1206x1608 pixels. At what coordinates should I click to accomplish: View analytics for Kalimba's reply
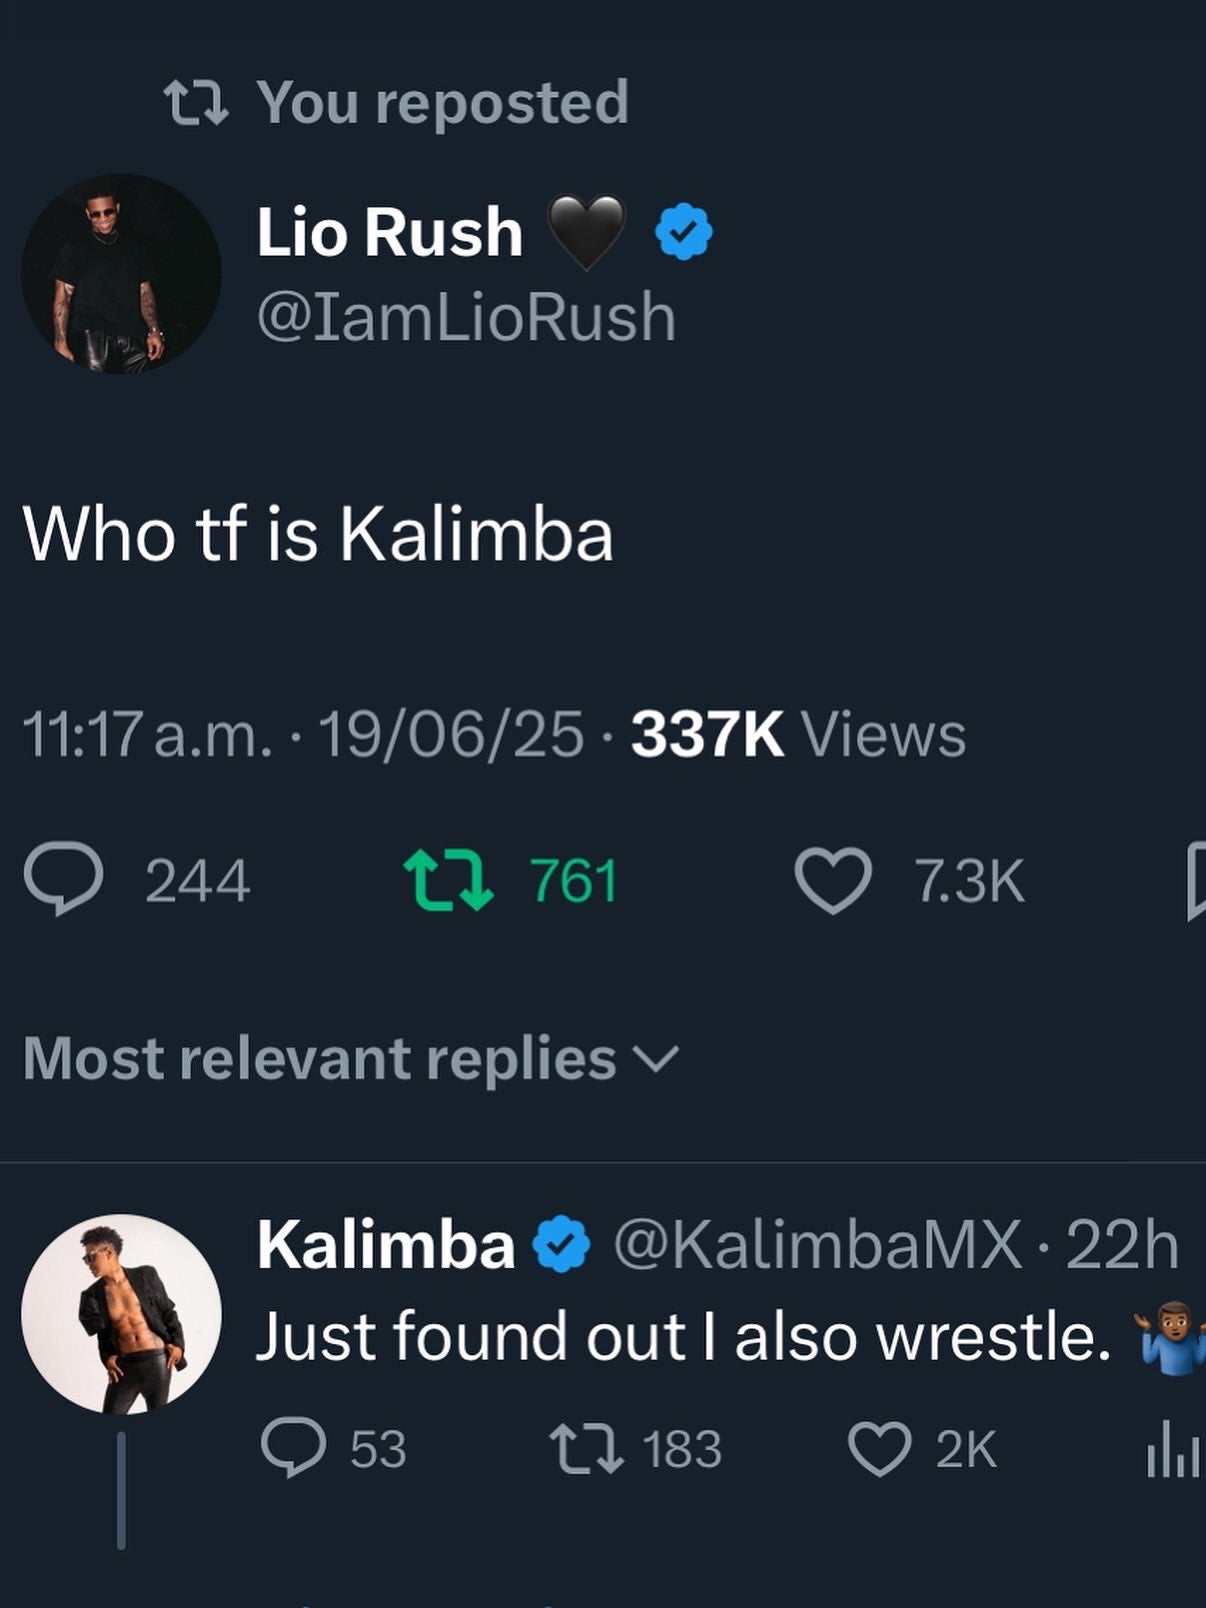(x=1172, y=1448)
